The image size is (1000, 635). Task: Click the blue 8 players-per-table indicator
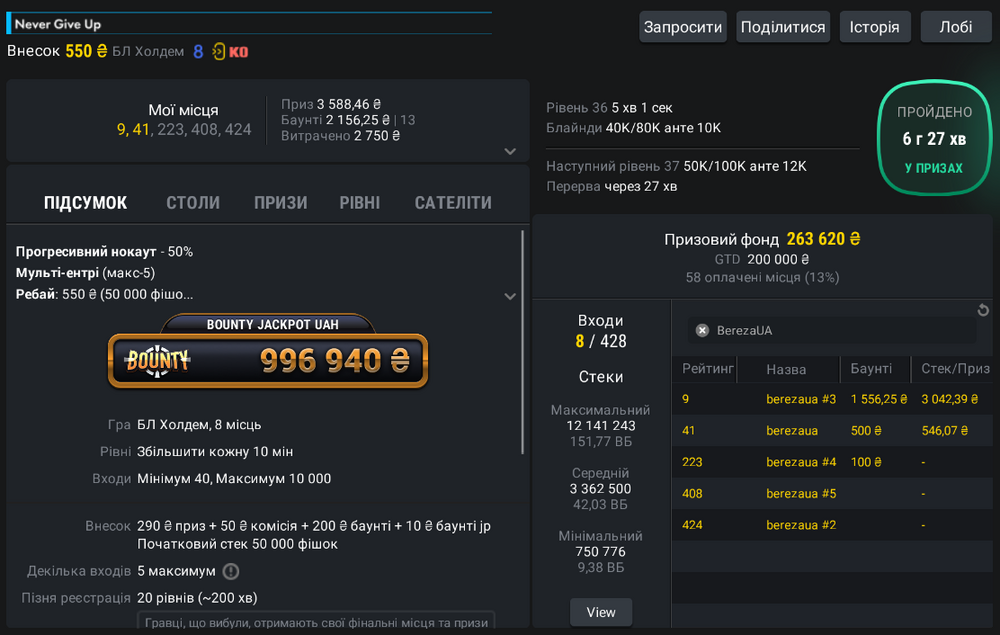[x=198, y=51]
